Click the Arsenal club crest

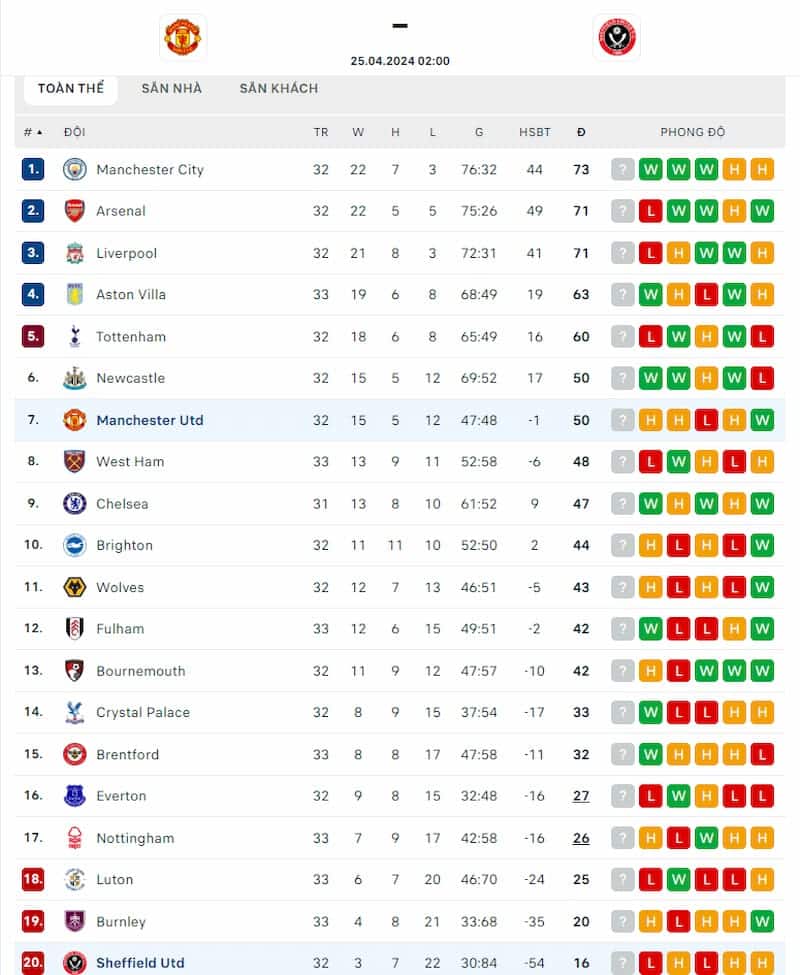[x=74, y=211]
